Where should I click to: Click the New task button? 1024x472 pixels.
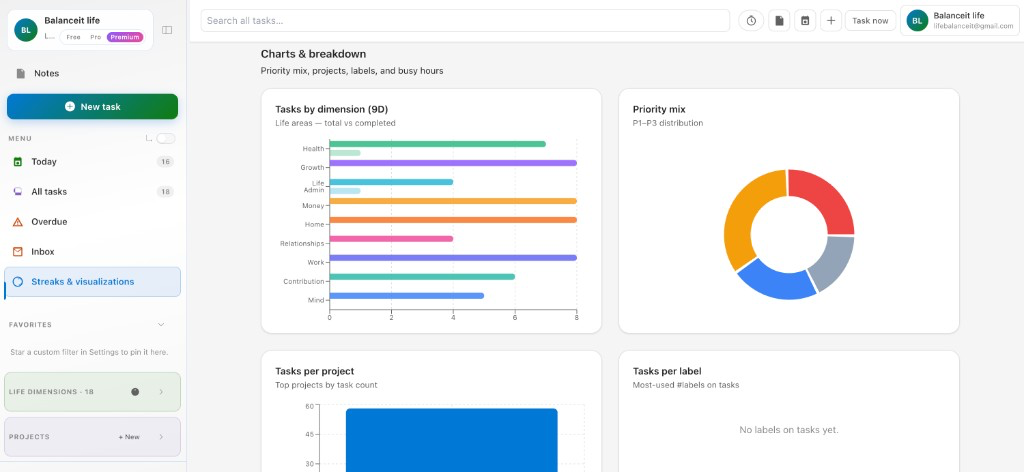pyautogui.click(x=93, y=106)
